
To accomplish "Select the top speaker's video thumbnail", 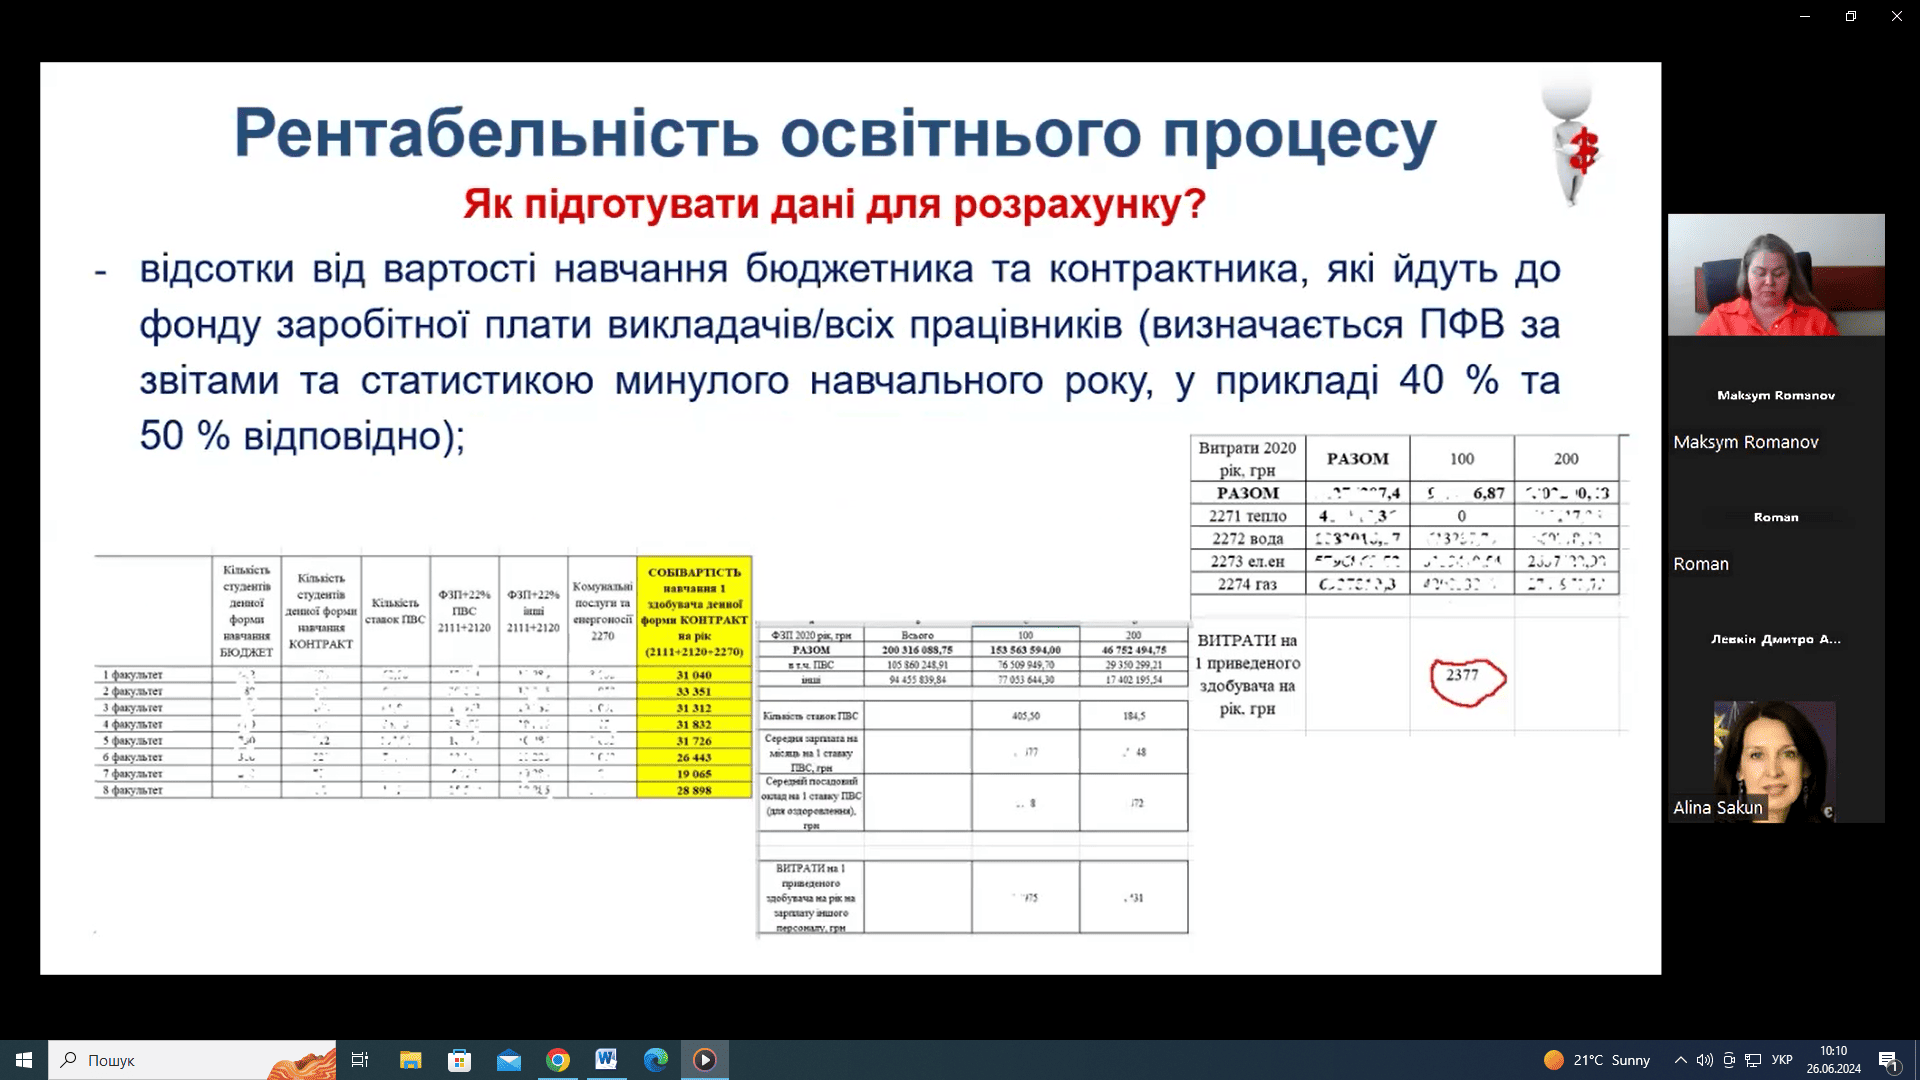I will 1776,275.
